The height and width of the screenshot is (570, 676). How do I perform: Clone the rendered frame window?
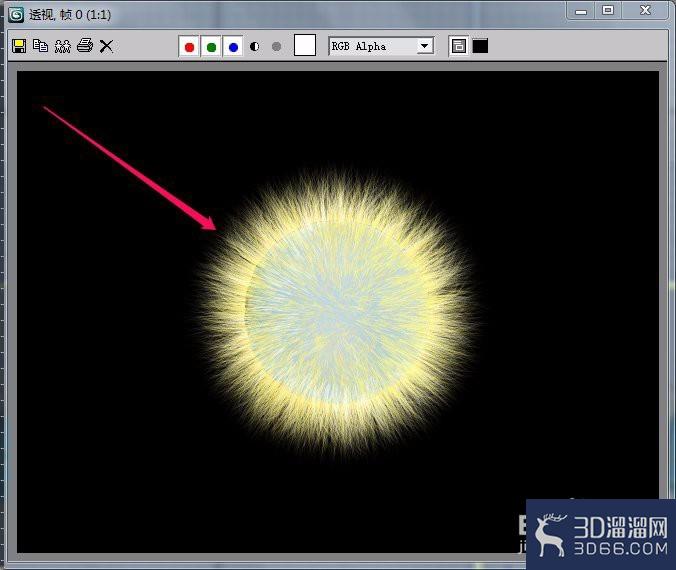(x=63, y=46)
